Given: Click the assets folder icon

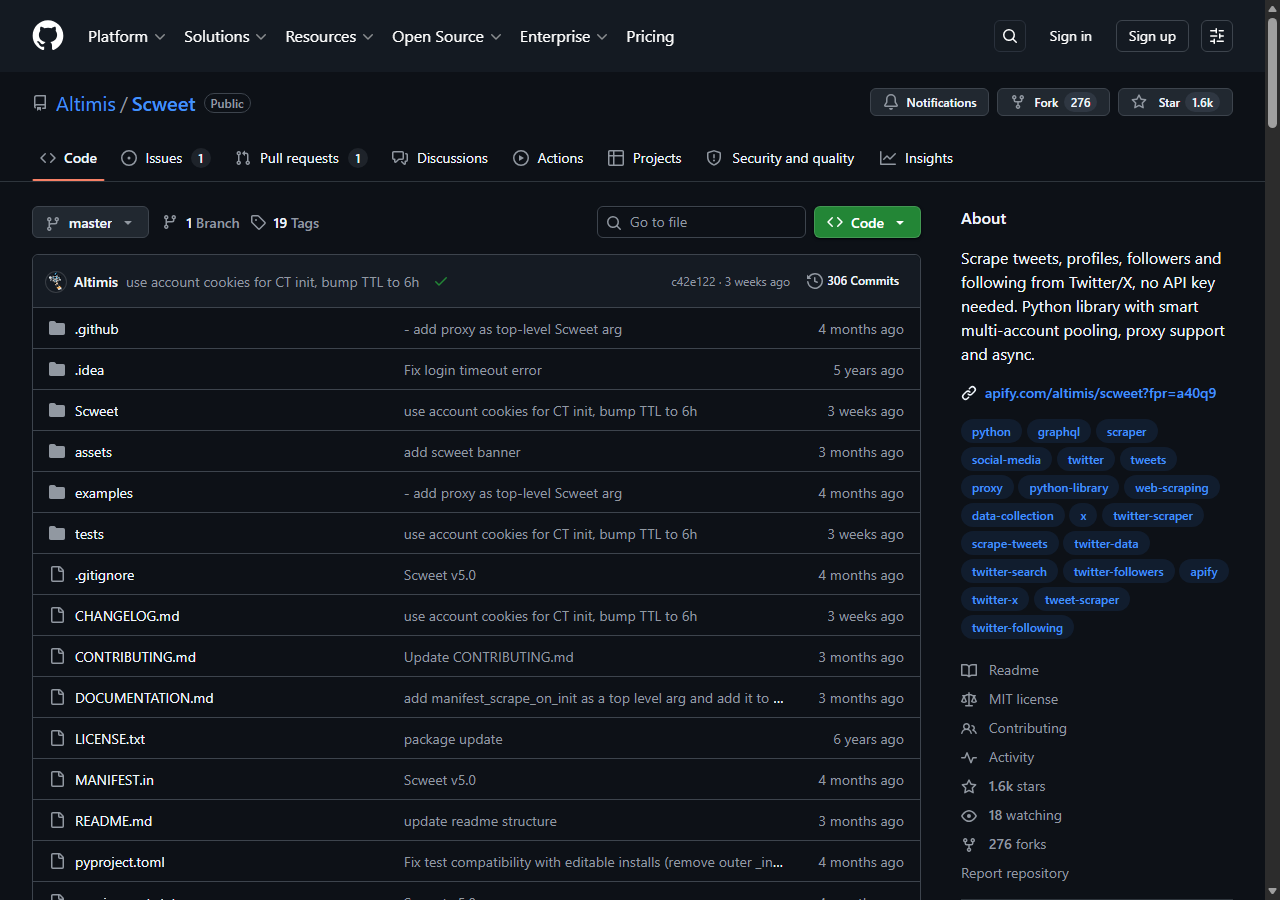Looking at the screenshot, I should (57, 452).
